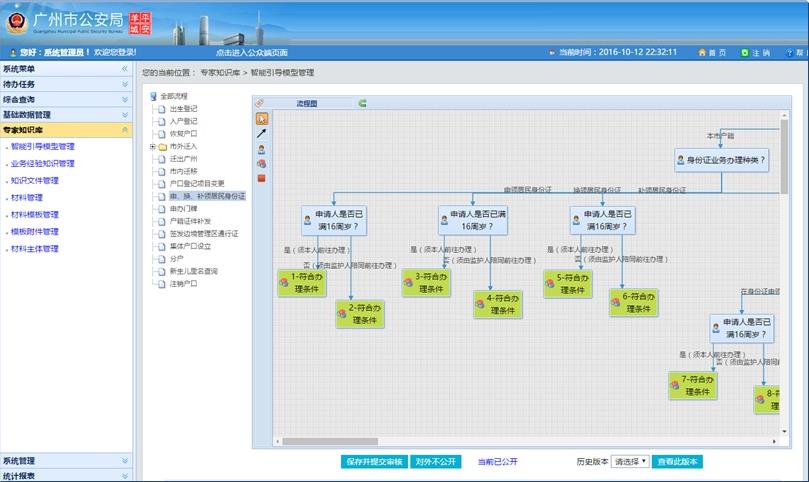Select the 身份证业务办理种类 flowchart node
The height and width of the screenshot is (482, 809).
point(721,159)
